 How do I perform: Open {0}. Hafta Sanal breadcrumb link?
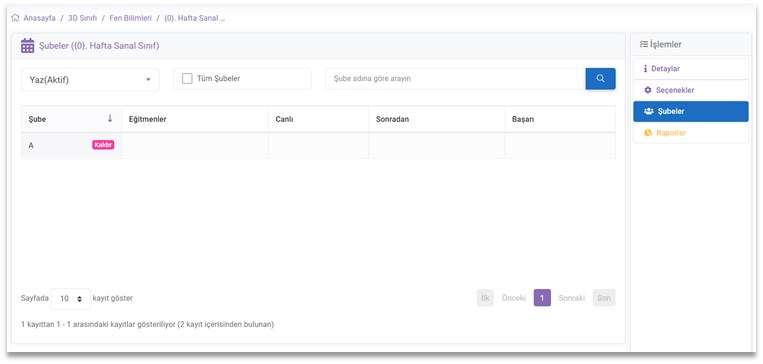click(x=195, y=18)
